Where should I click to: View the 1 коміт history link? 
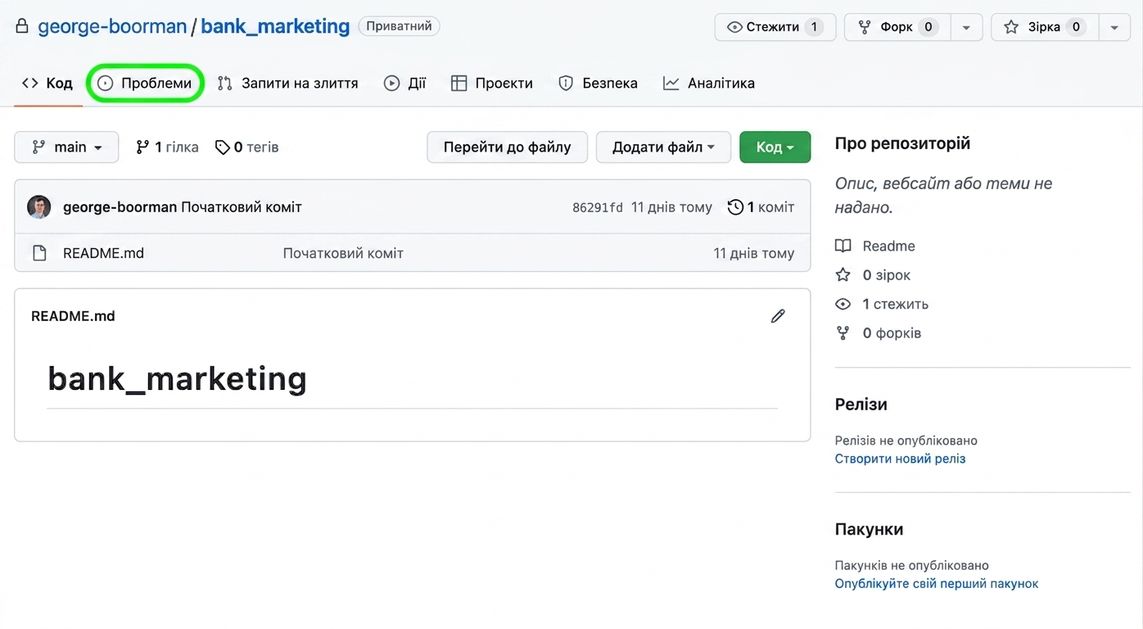click(761, 207)
